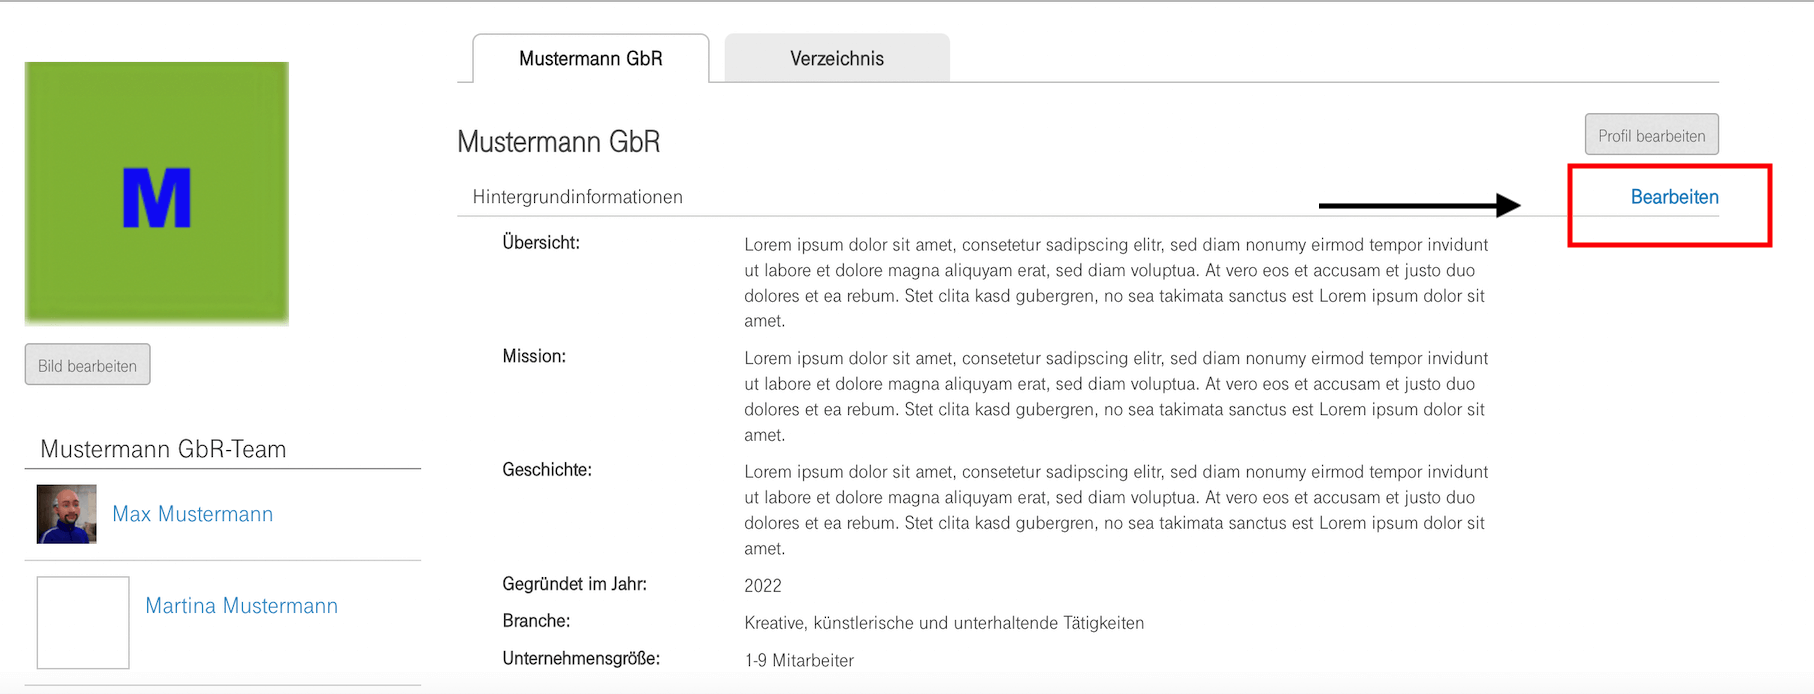1814x694 pixels.
Task: Click the green M company logo image
Action: click(157, 194)
